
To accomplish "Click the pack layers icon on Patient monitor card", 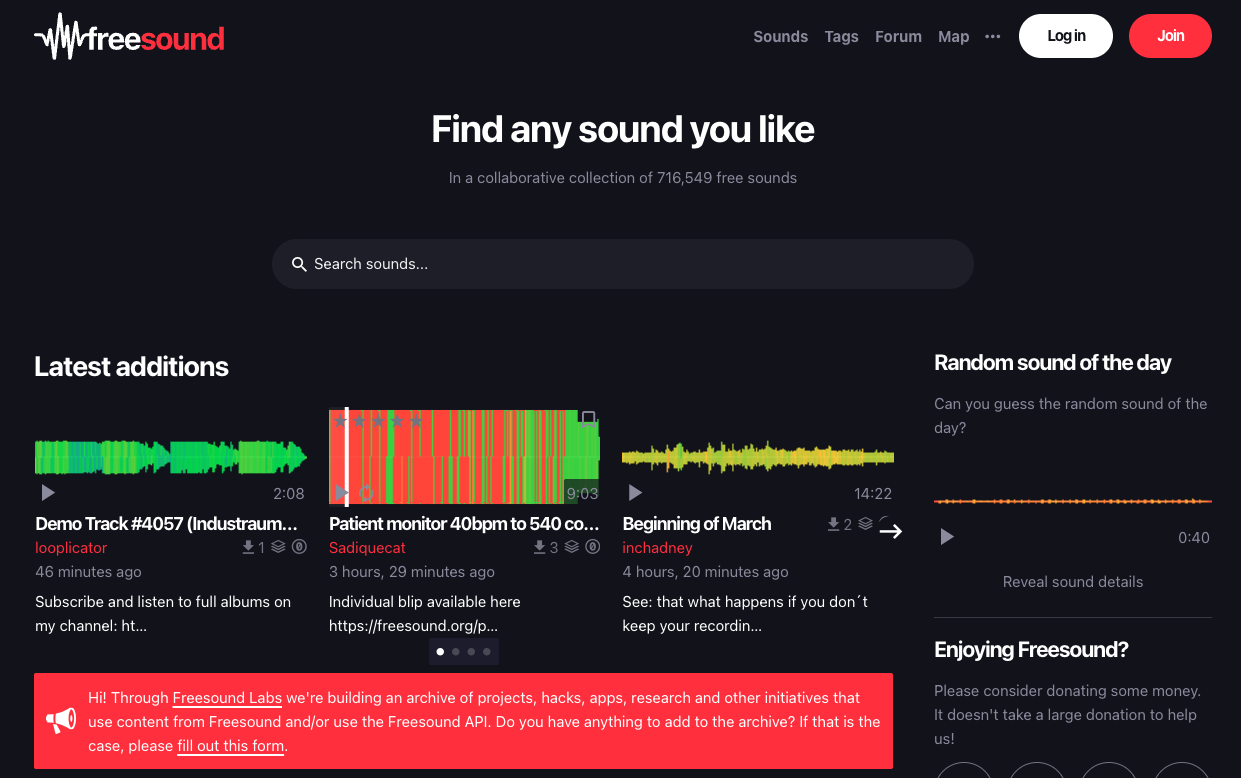I will [572, 547].
